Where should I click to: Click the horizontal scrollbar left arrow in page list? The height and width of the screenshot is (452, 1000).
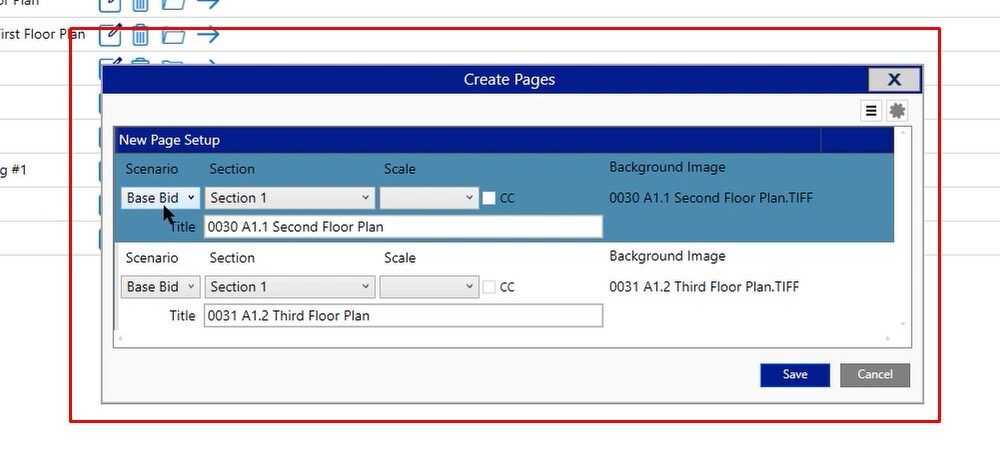point(120,339)
